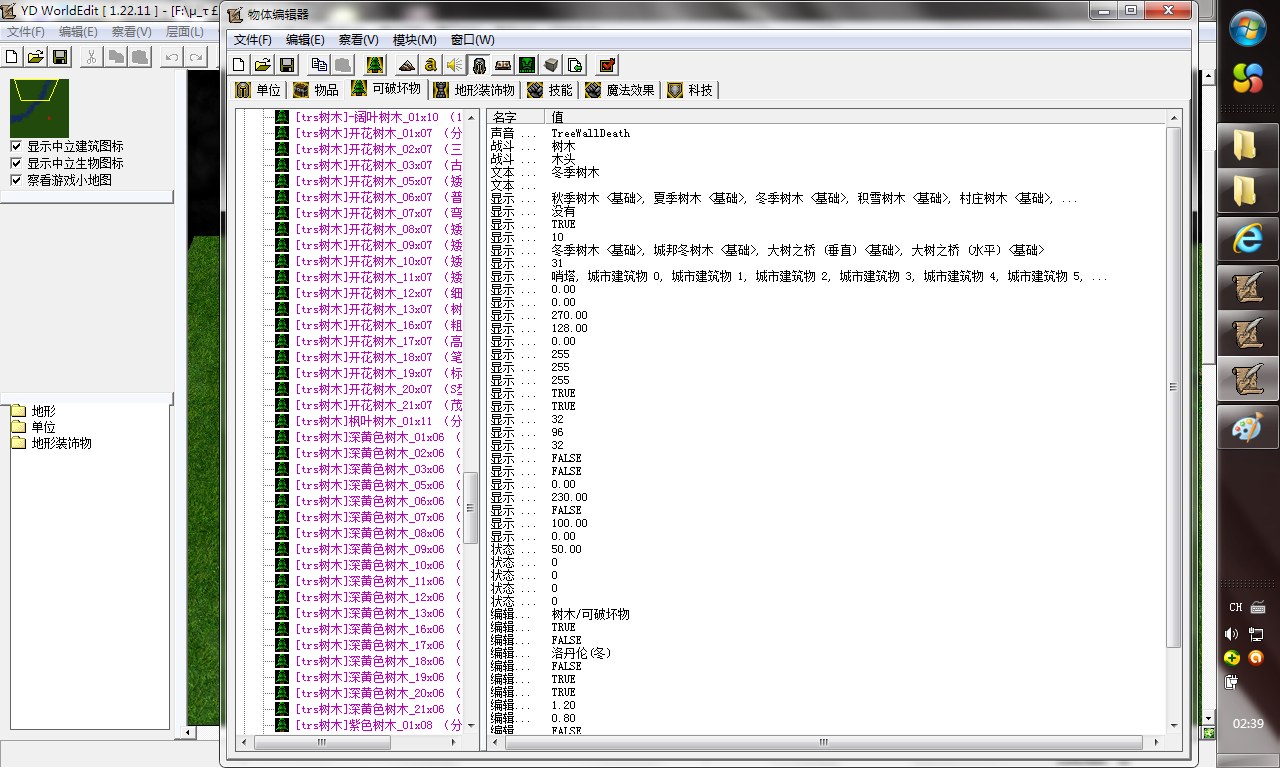Toggle 显示中立建筑图标 checkbox
Screen dimensions: 1280x768
[x=16, y=146]
